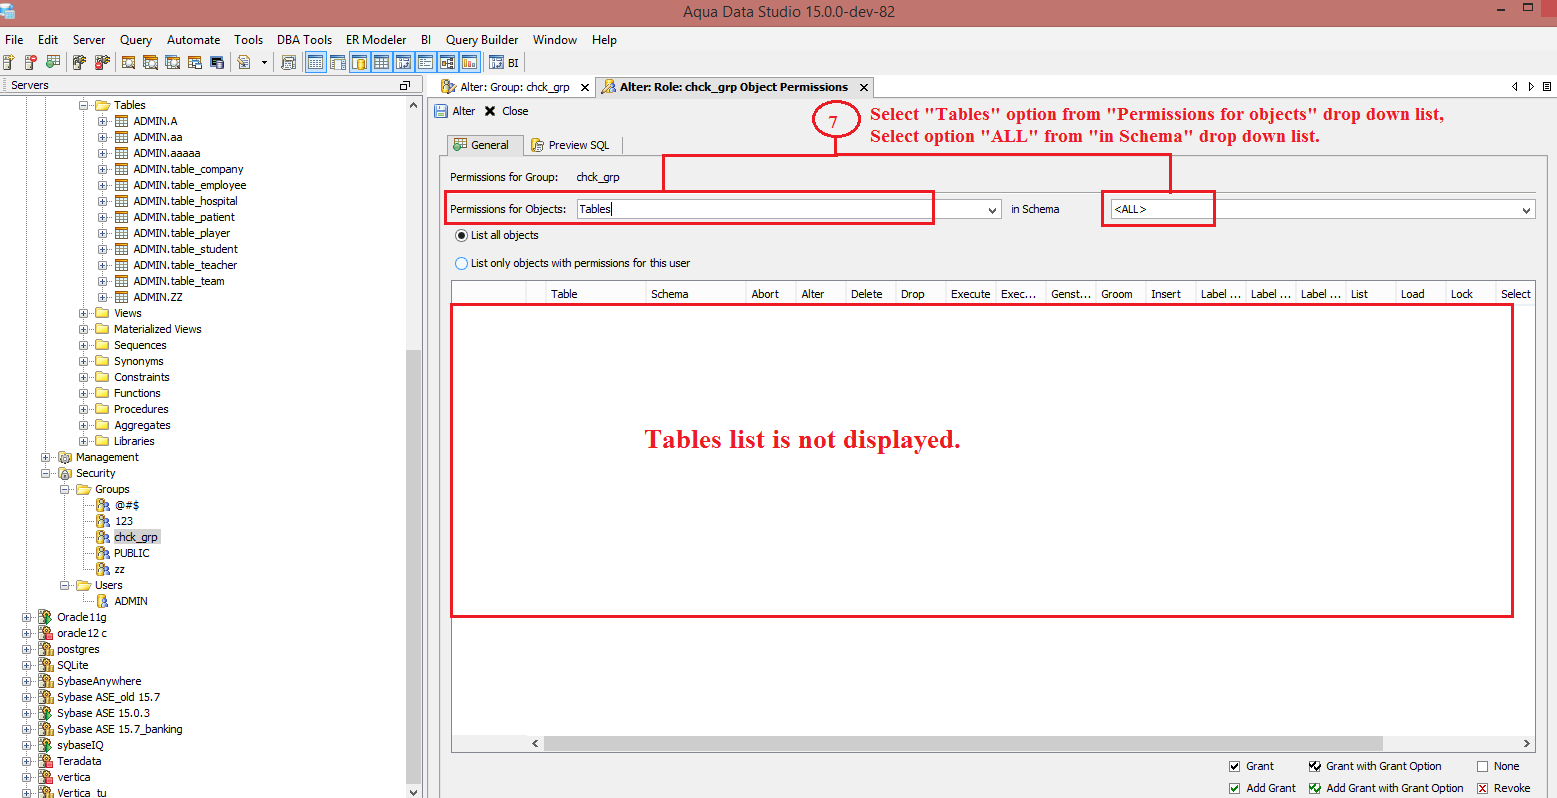This screenshot has width=1557, height=798.
Task: Click the vertica server icon
Action: pos(45,777)
